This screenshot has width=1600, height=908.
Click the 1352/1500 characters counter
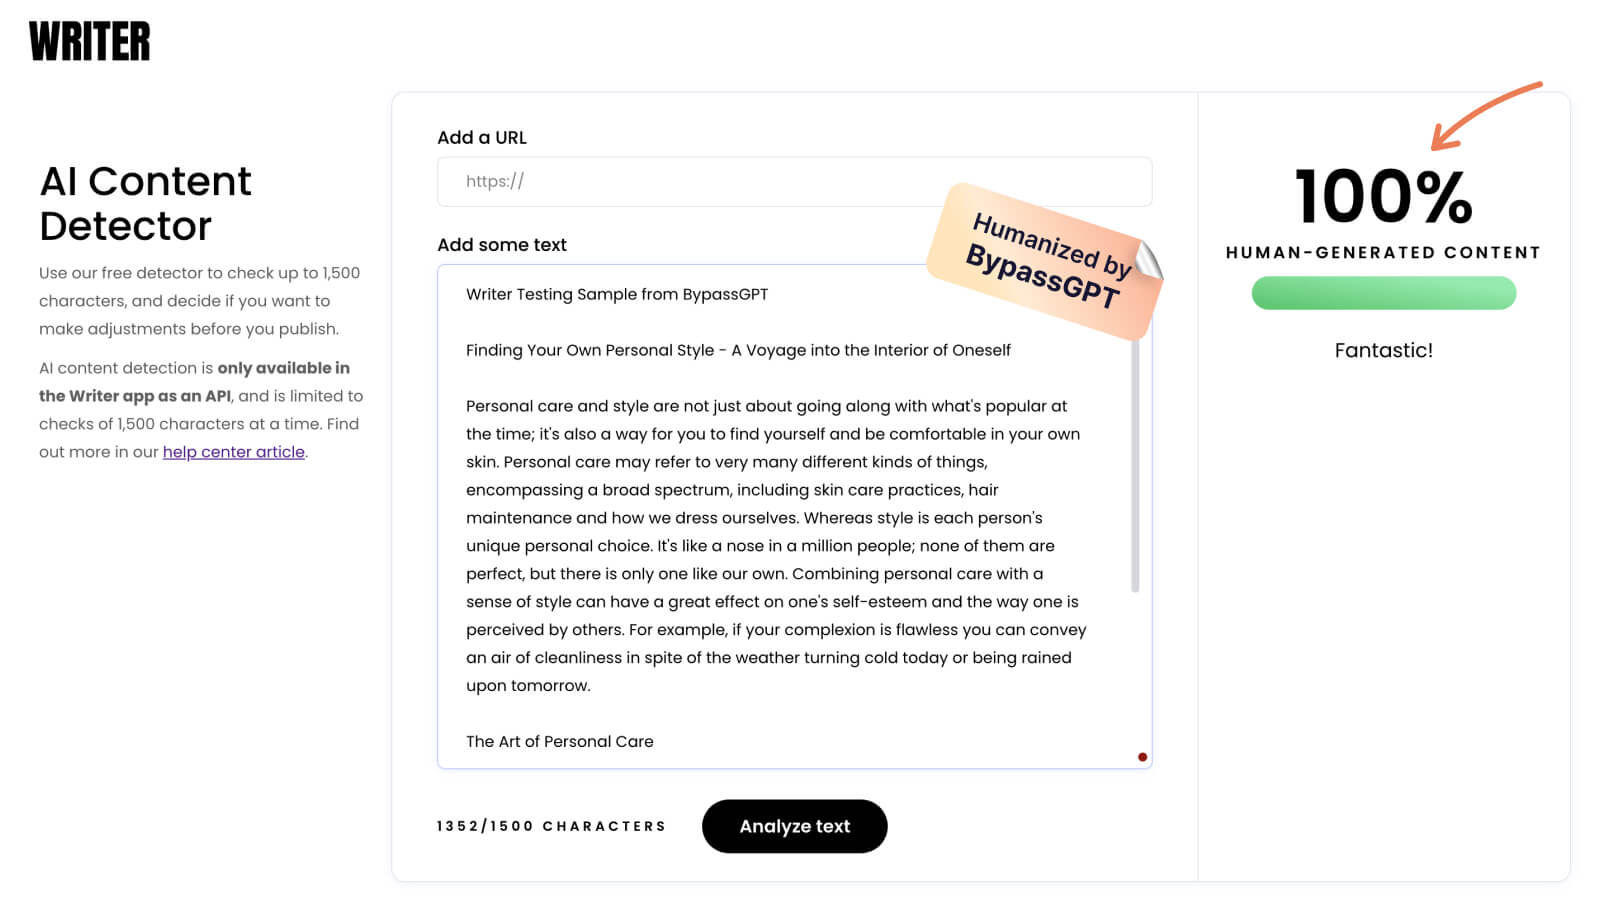(x=551, y=826)
